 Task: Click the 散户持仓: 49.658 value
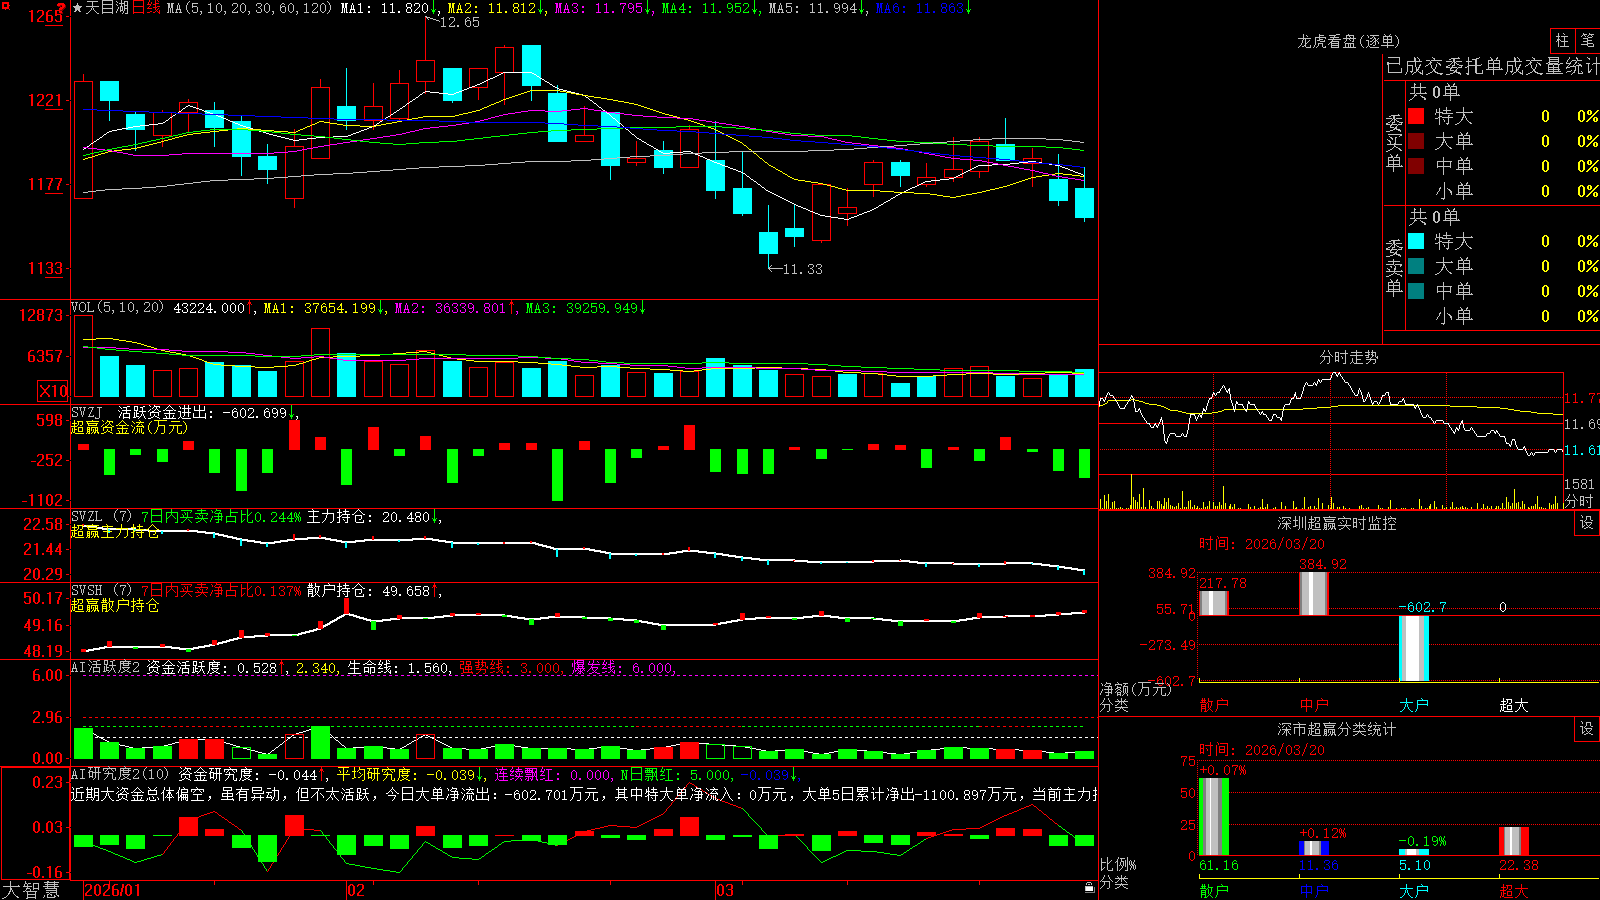(x=368, y=590)
